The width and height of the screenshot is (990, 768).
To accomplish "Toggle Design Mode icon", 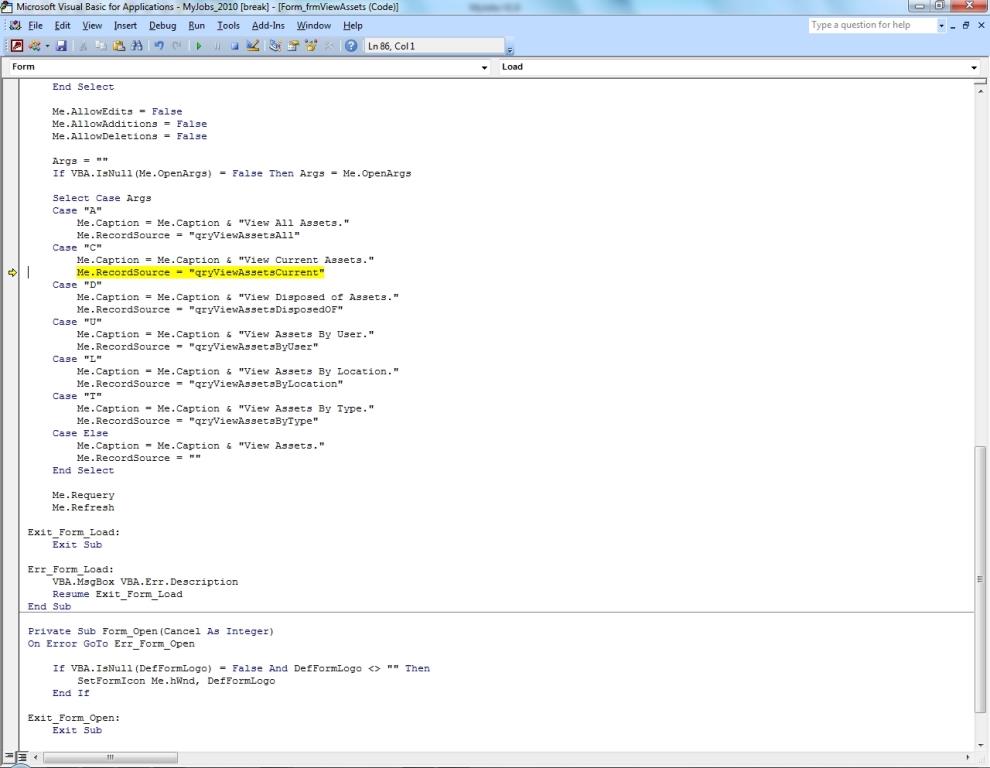I will point(253,46).
